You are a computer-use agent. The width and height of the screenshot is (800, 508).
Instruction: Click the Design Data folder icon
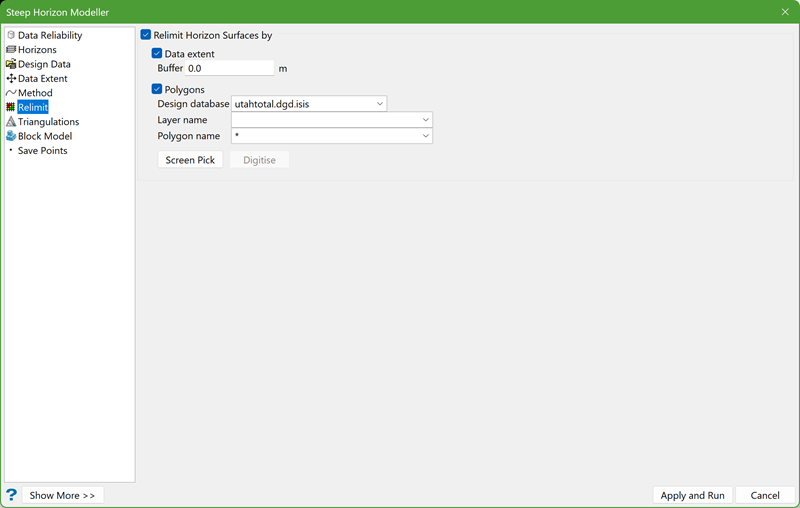click(11, 64)
